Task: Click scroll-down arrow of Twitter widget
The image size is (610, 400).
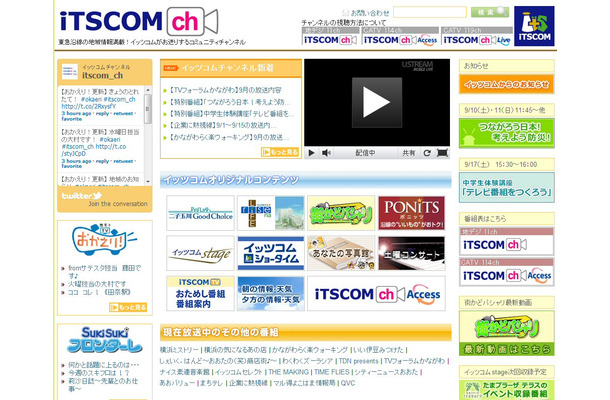Action: point(148,181)
